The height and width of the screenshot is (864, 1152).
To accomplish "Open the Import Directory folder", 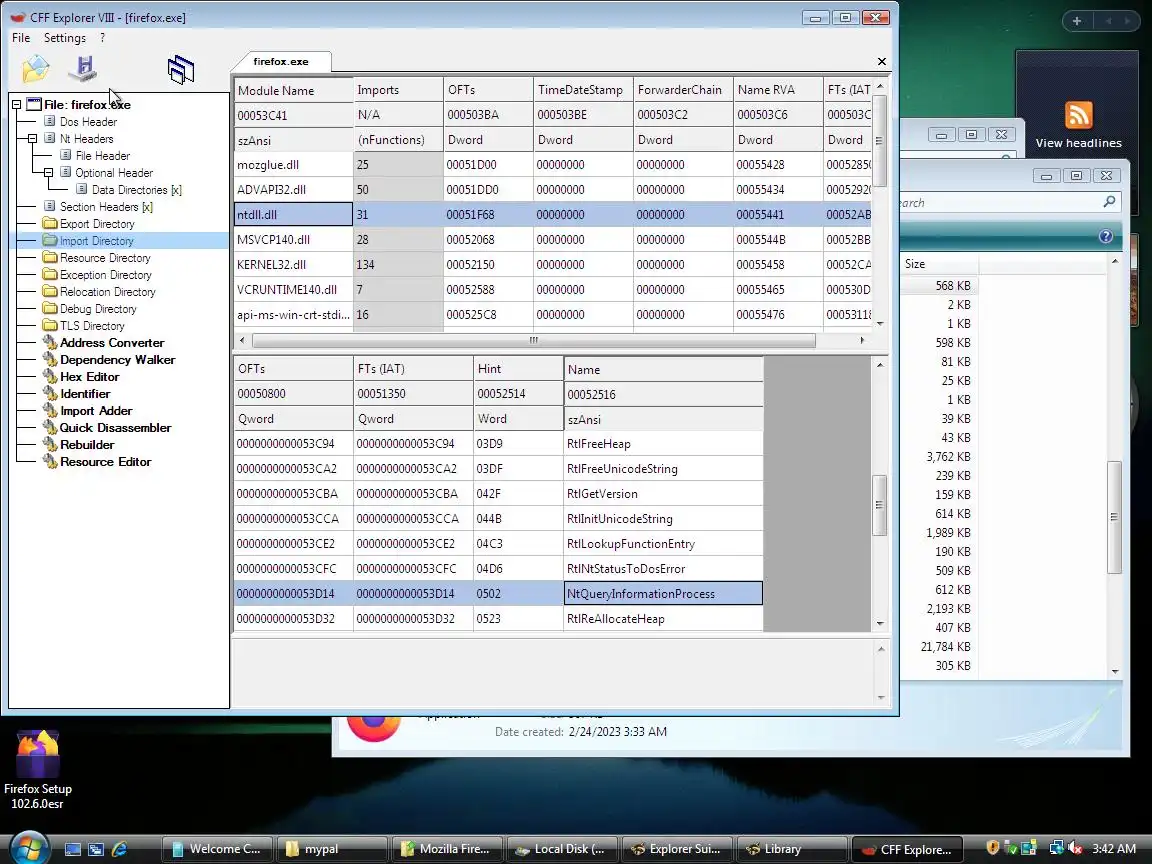I will coord(97,241).
